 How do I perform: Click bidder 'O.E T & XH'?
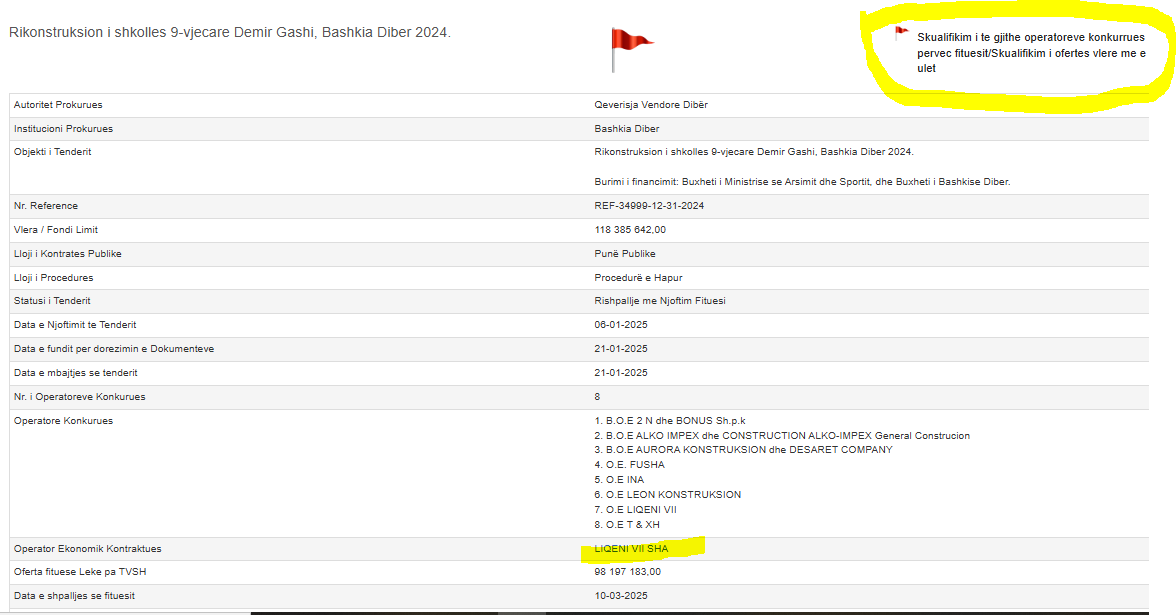[x=627, y=525]
